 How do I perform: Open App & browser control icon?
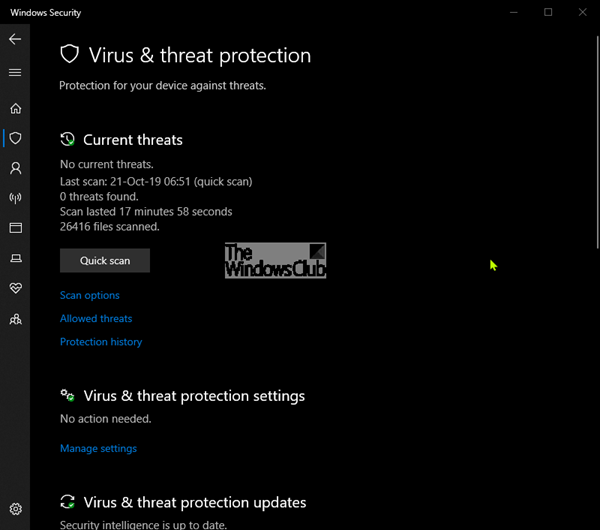click(15, 228)
